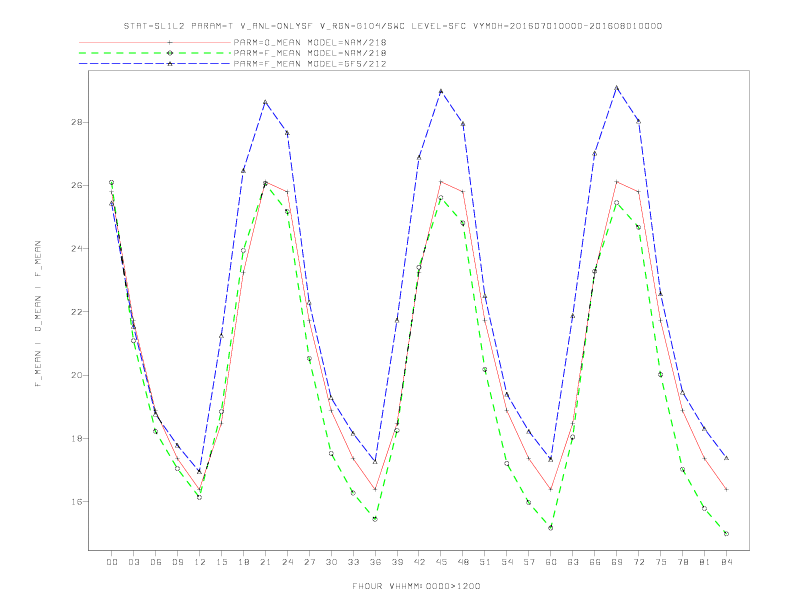Click x-axis tick label 48
The height and width of the screenshot is (612, 792).
(463, 562)
